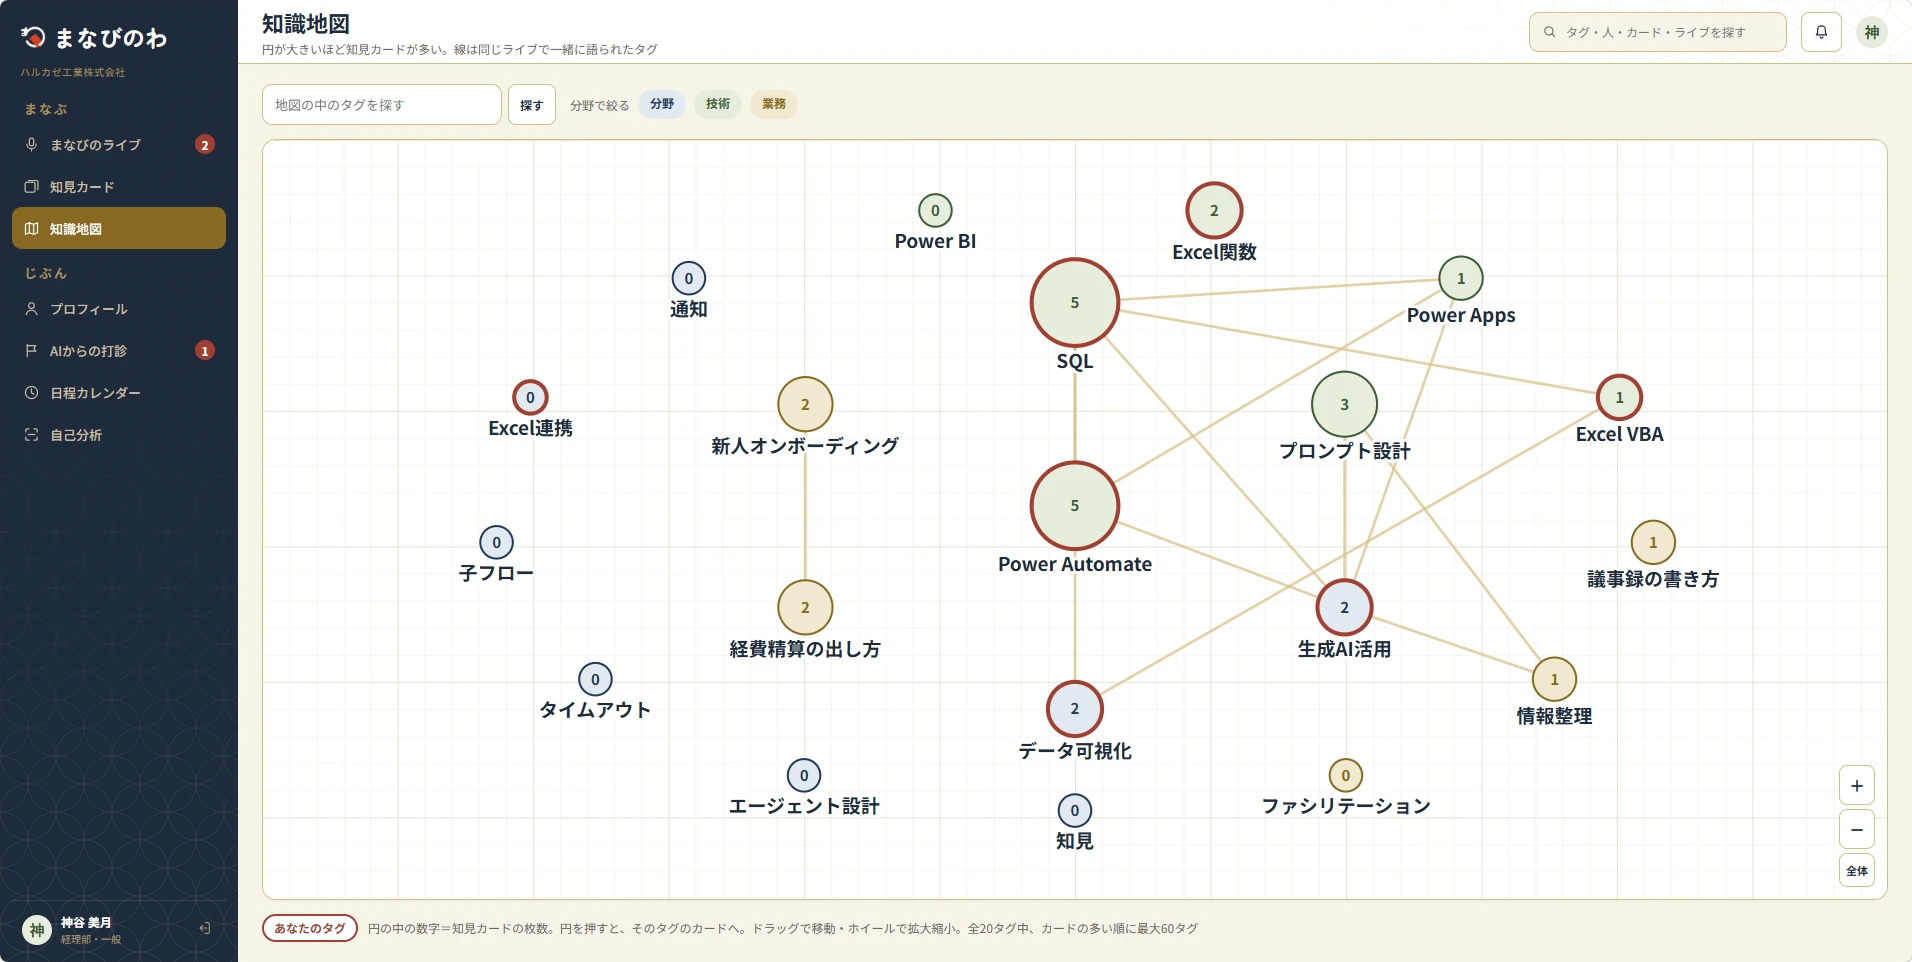Open the 生成AI活用 tag node

tap(1344, 608)
